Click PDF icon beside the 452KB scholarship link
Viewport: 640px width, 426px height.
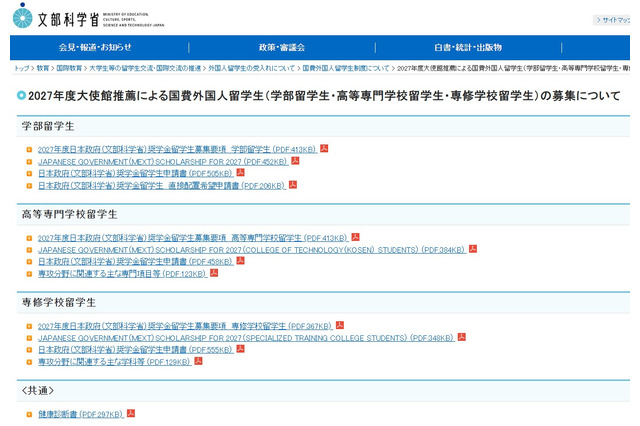click(x=295, y=160)
